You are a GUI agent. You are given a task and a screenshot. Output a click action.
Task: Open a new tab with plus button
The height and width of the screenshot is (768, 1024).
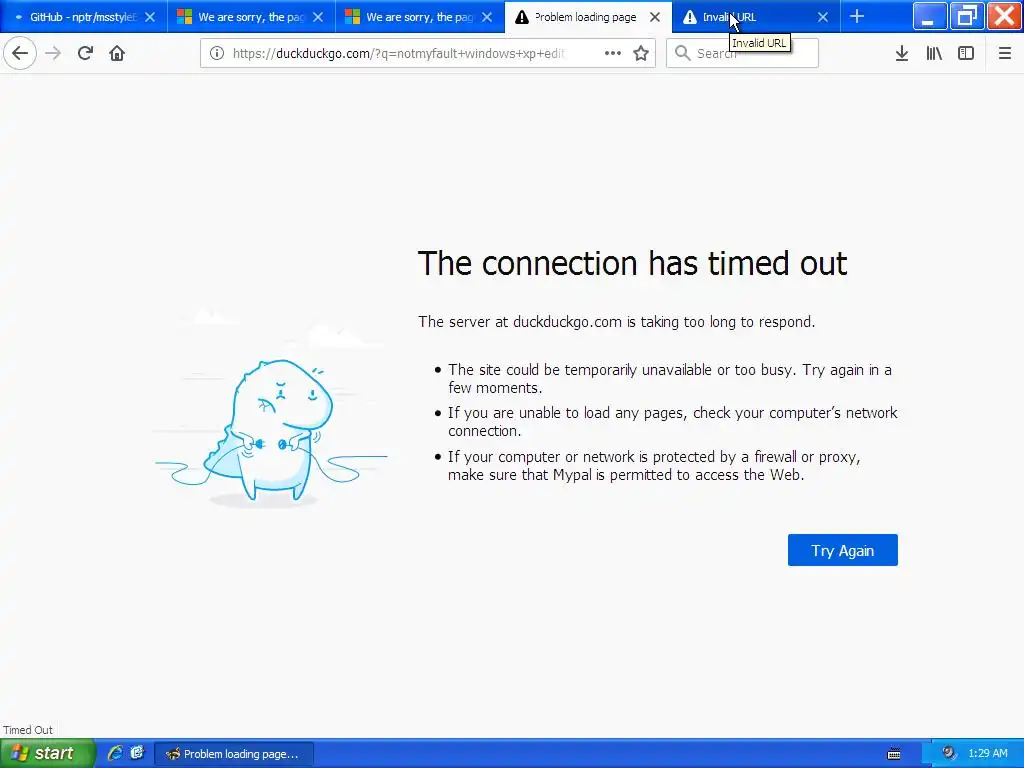click(857, 16)
